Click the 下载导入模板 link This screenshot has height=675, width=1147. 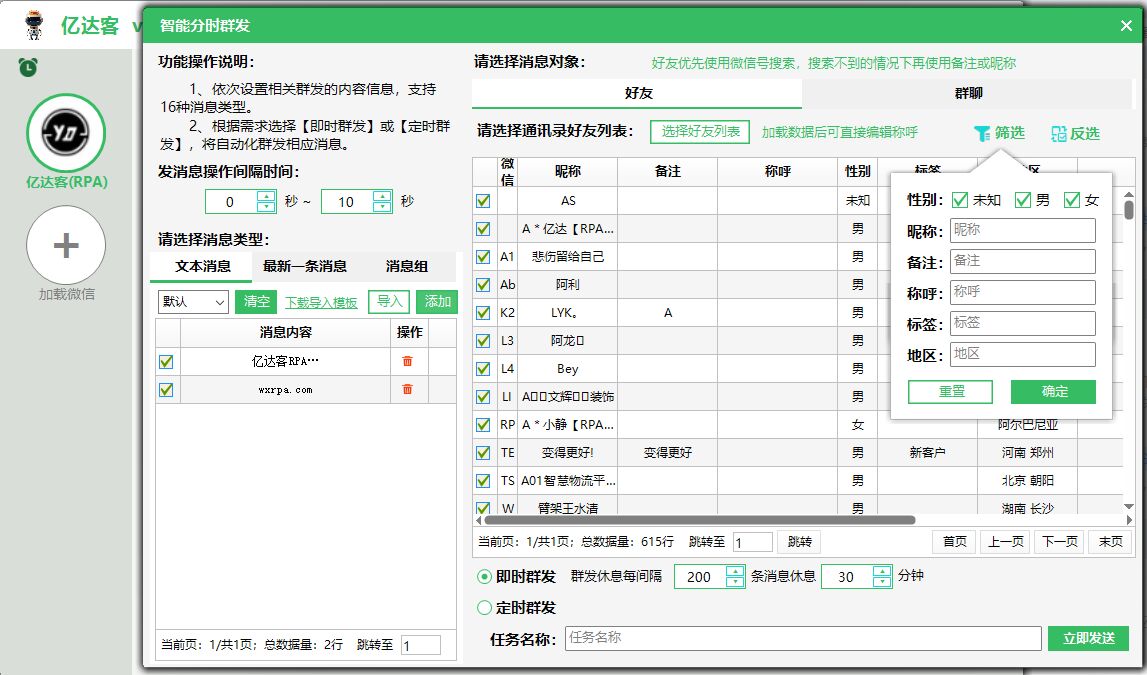(321, 302)
